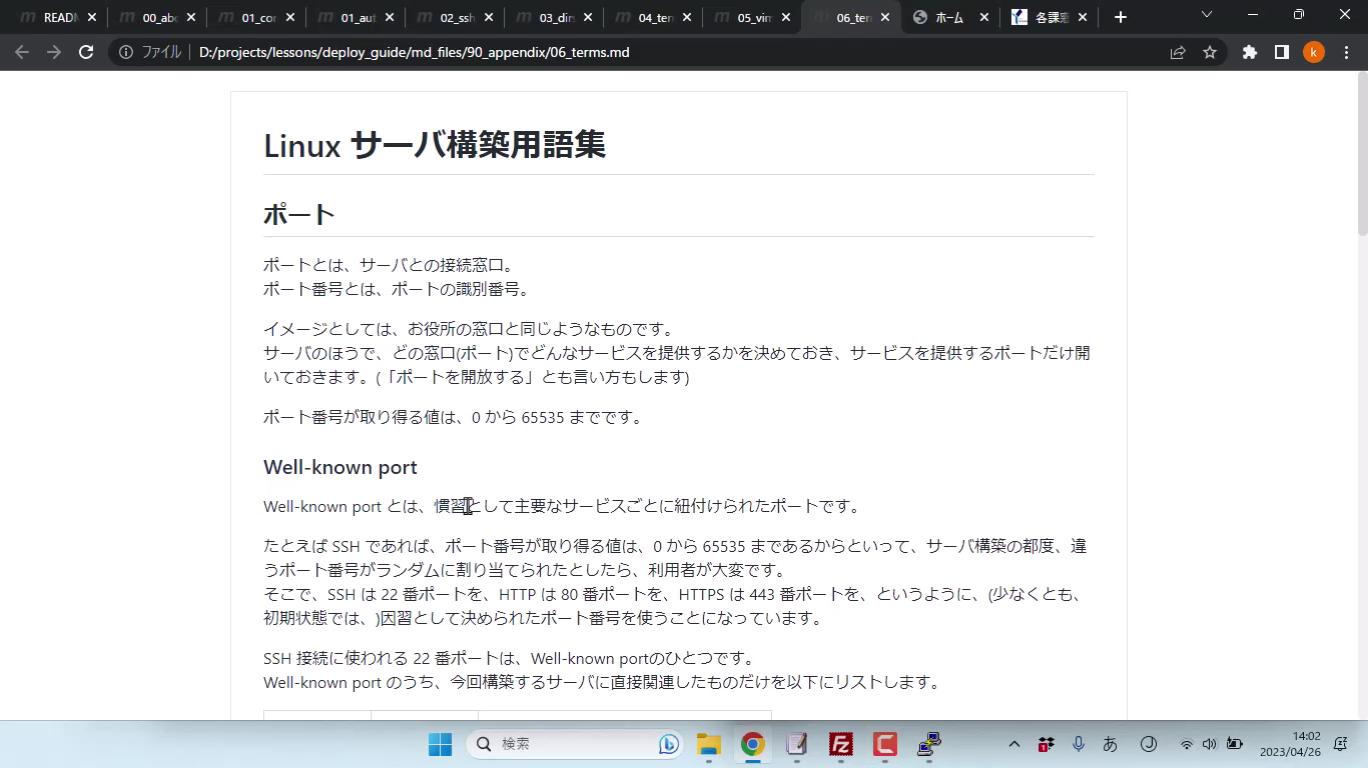Reload the current page
The width and height of the screenshot is (1368, 768).
(86, 52)
